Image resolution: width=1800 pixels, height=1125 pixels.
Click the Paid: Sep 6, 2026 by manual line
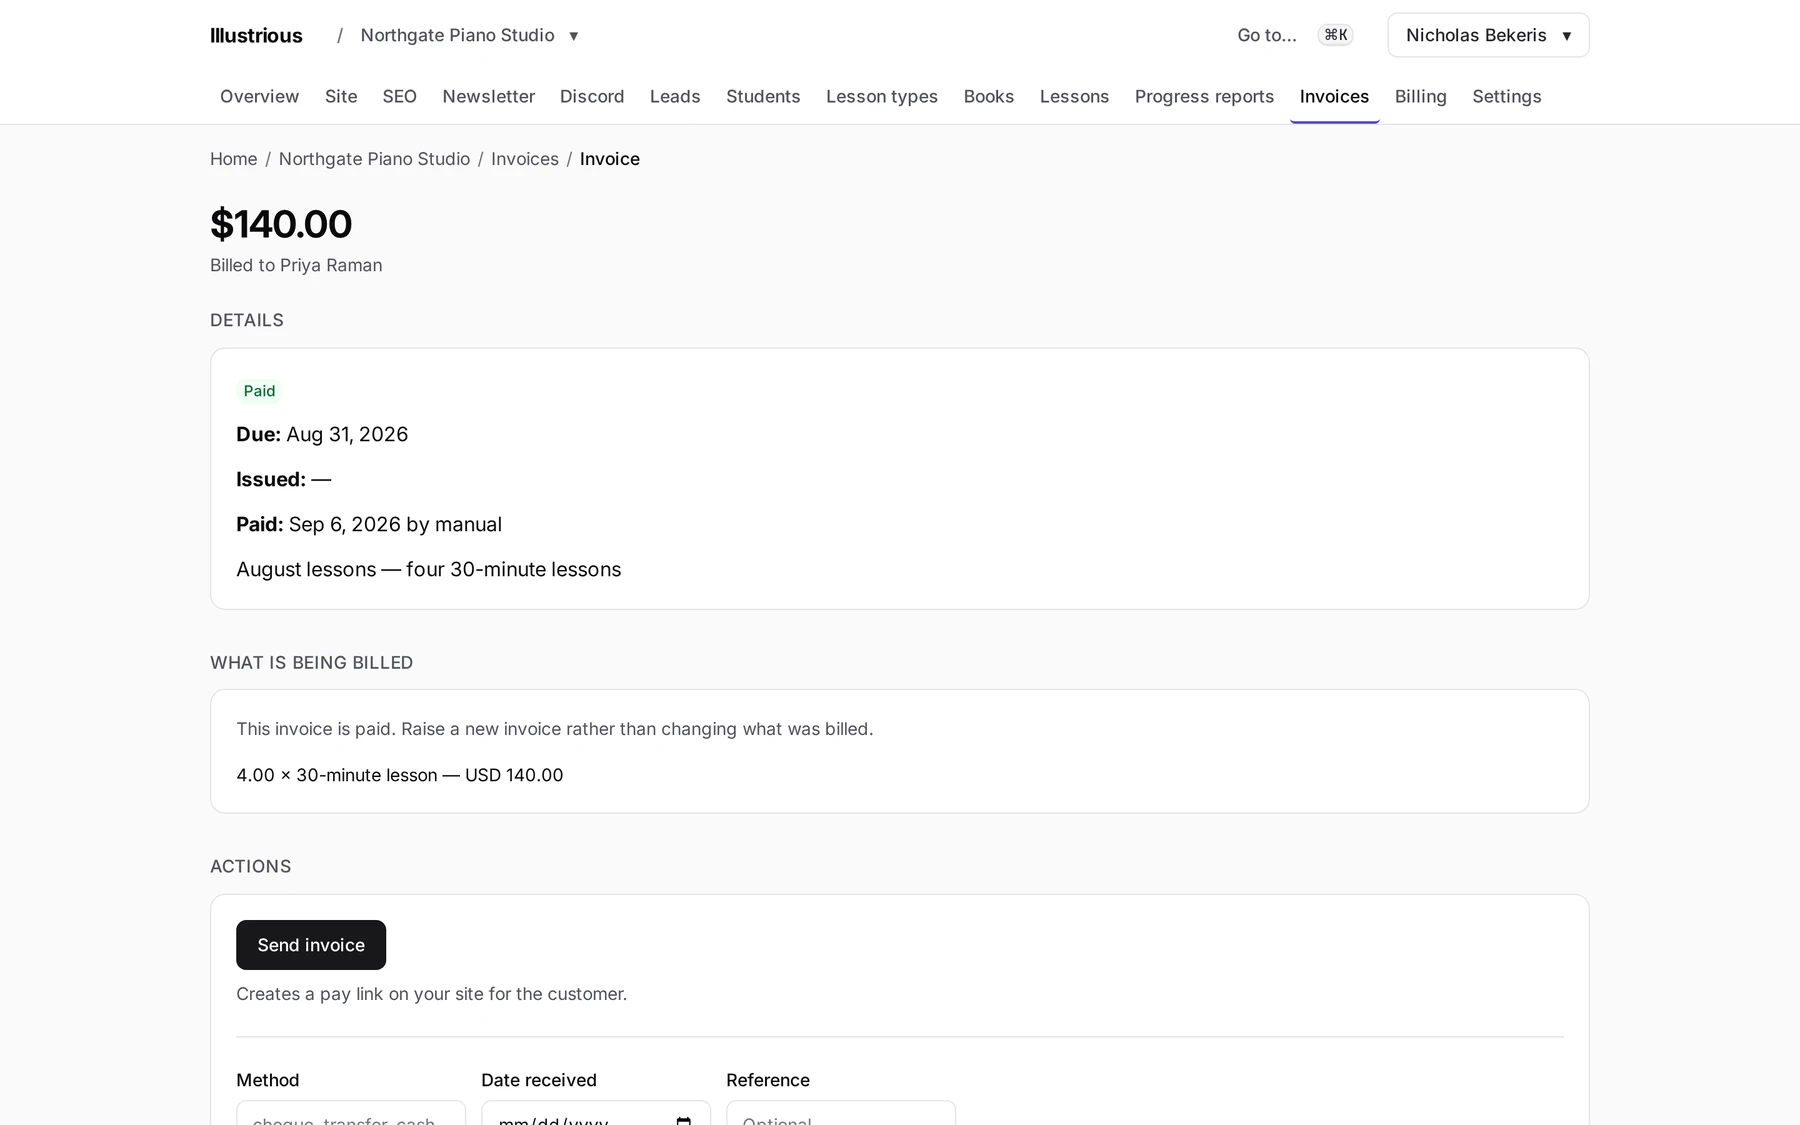(x=369, y=524)
